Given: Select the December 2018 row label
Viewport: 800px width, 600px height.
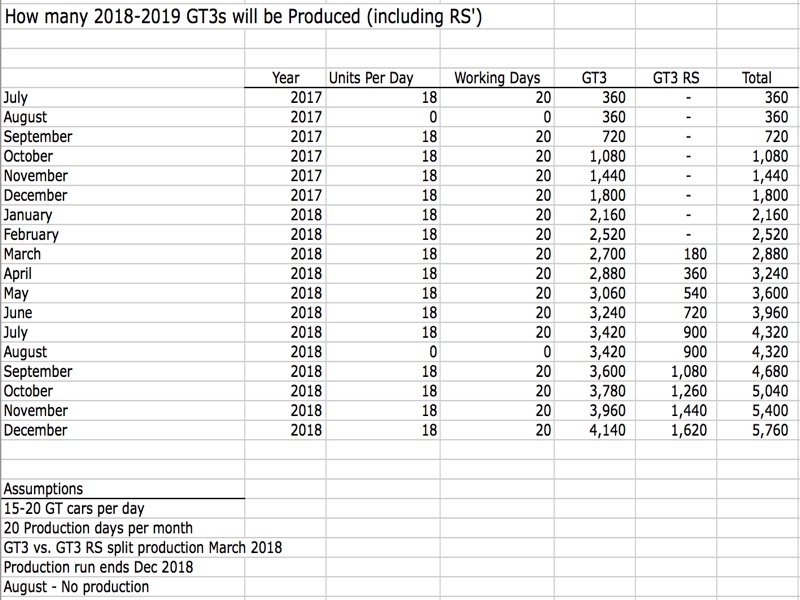Looking at the screenshot, I should pos(35,430).
